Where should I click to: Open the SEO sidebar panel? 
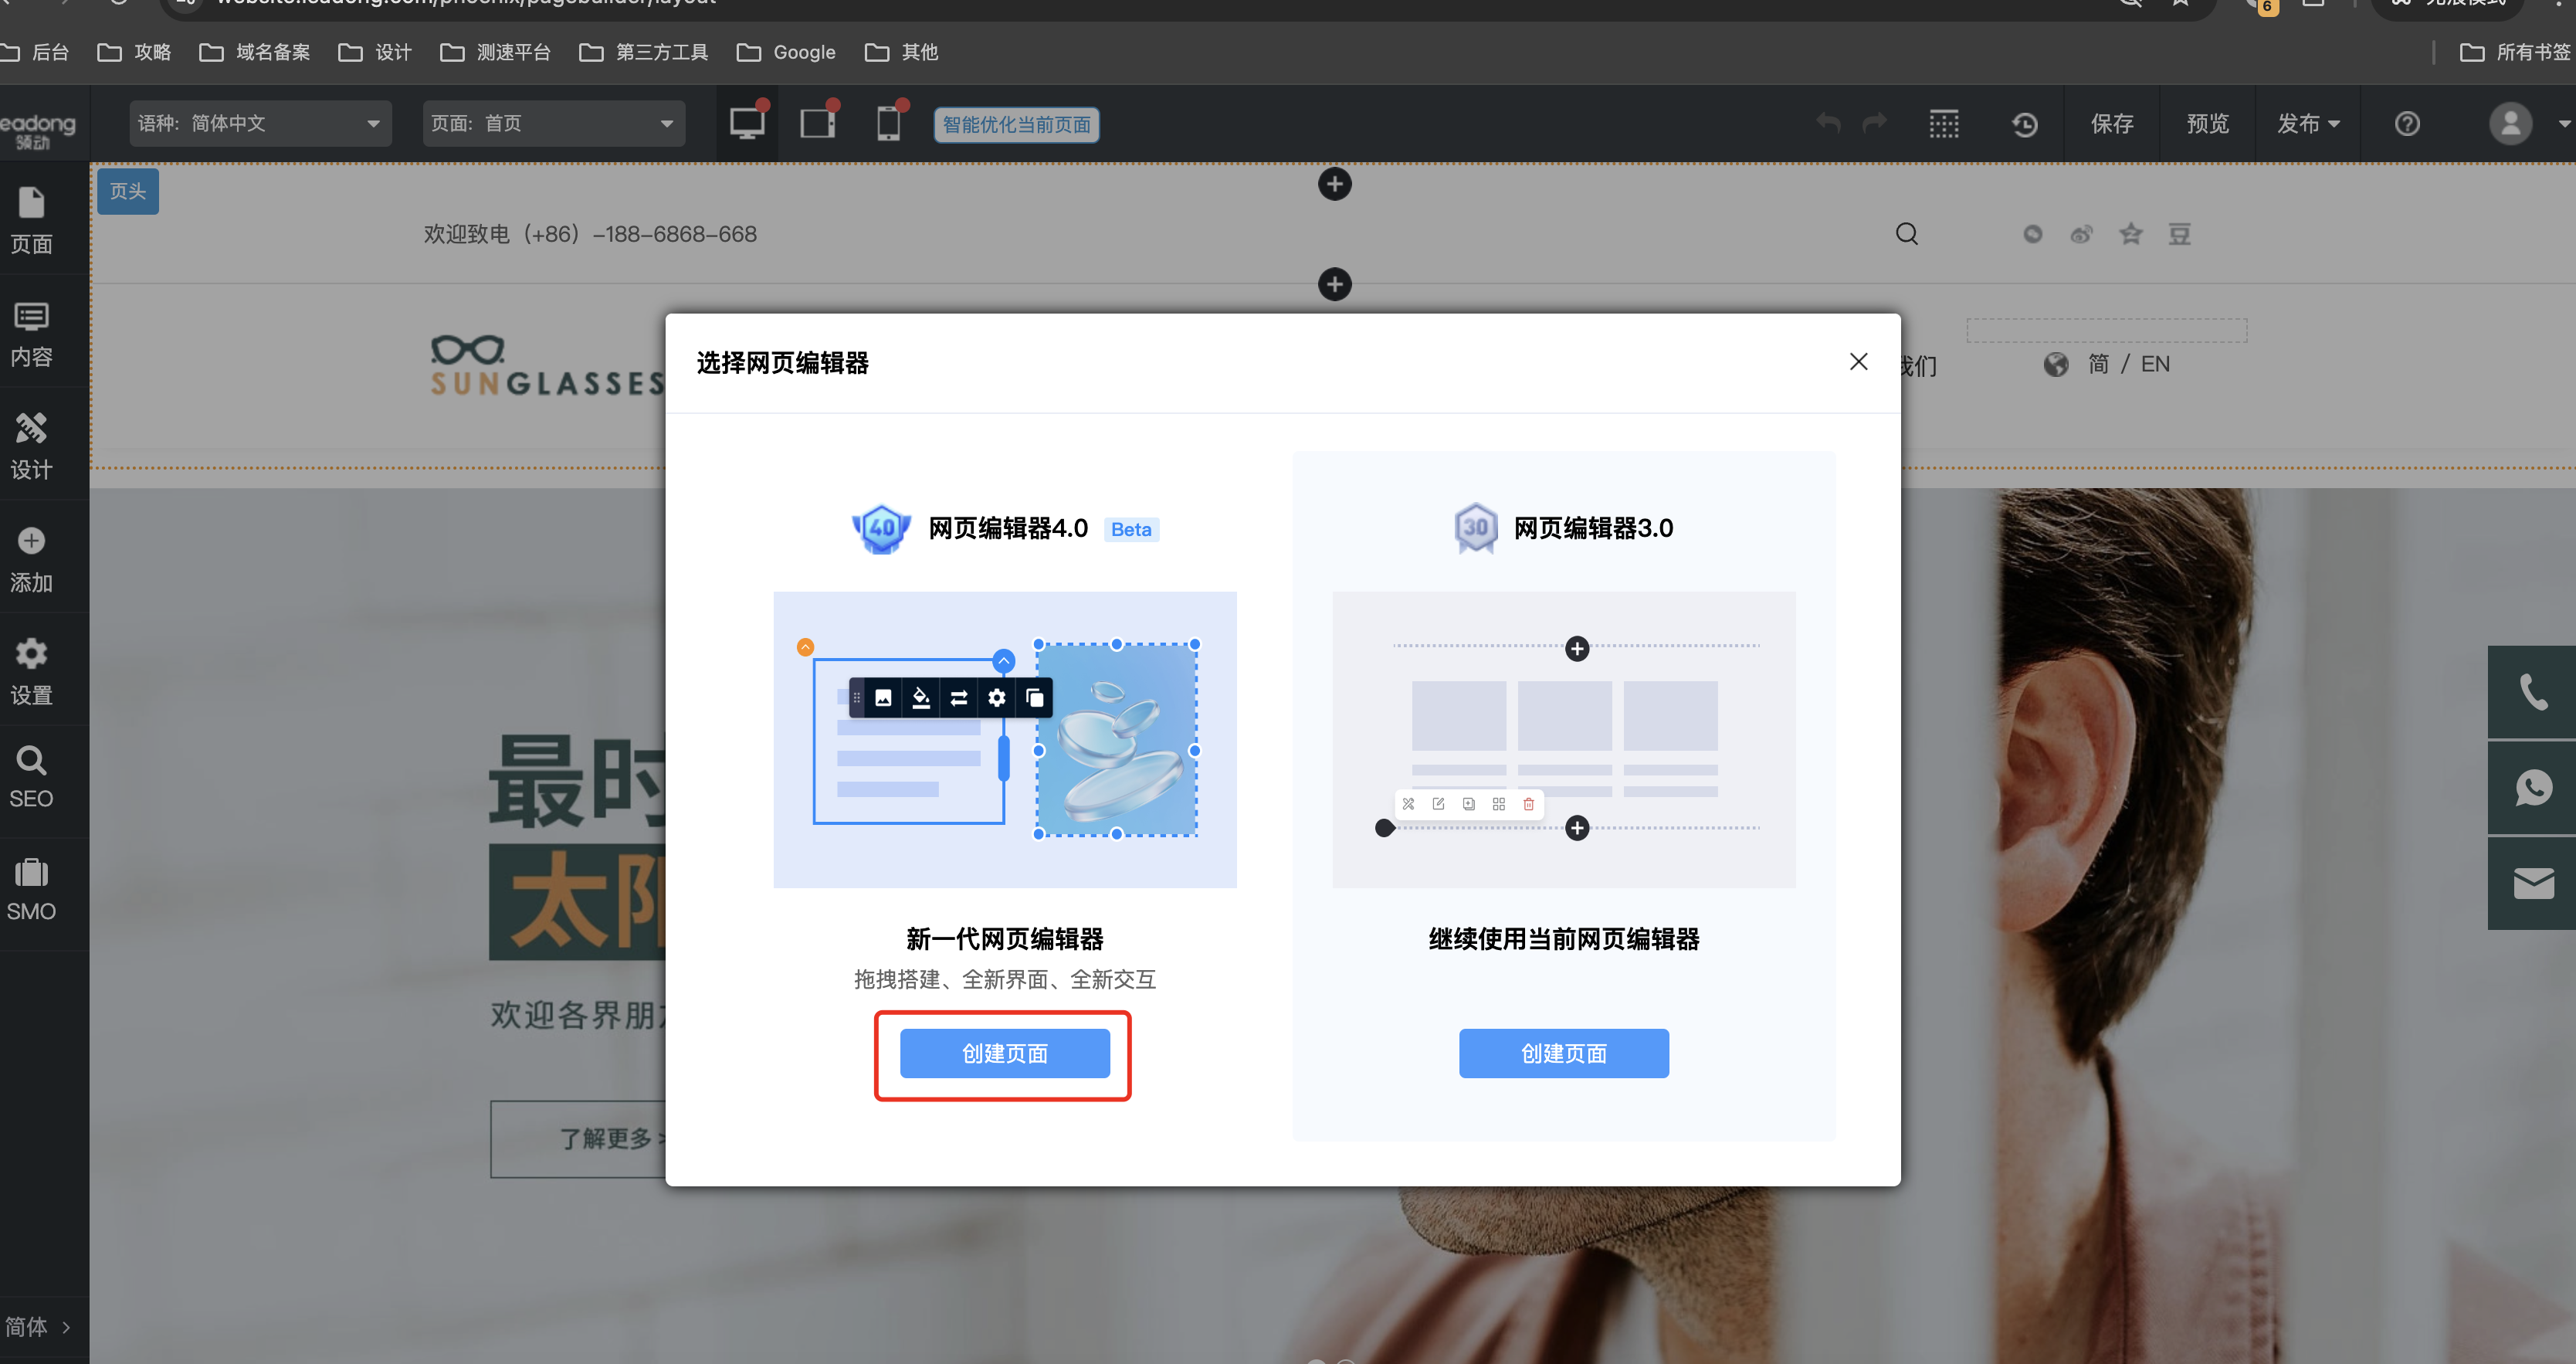click(31, 778)
